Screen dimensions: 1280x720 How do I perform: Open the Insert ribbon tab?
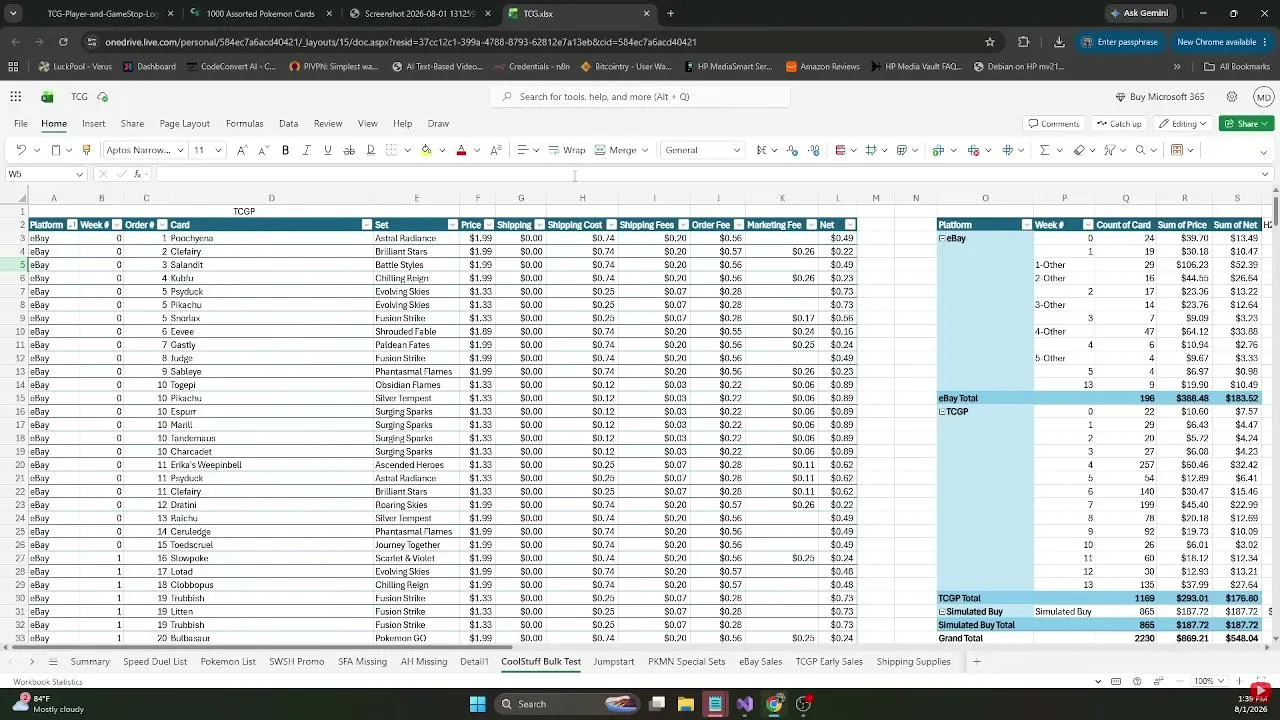94,124
